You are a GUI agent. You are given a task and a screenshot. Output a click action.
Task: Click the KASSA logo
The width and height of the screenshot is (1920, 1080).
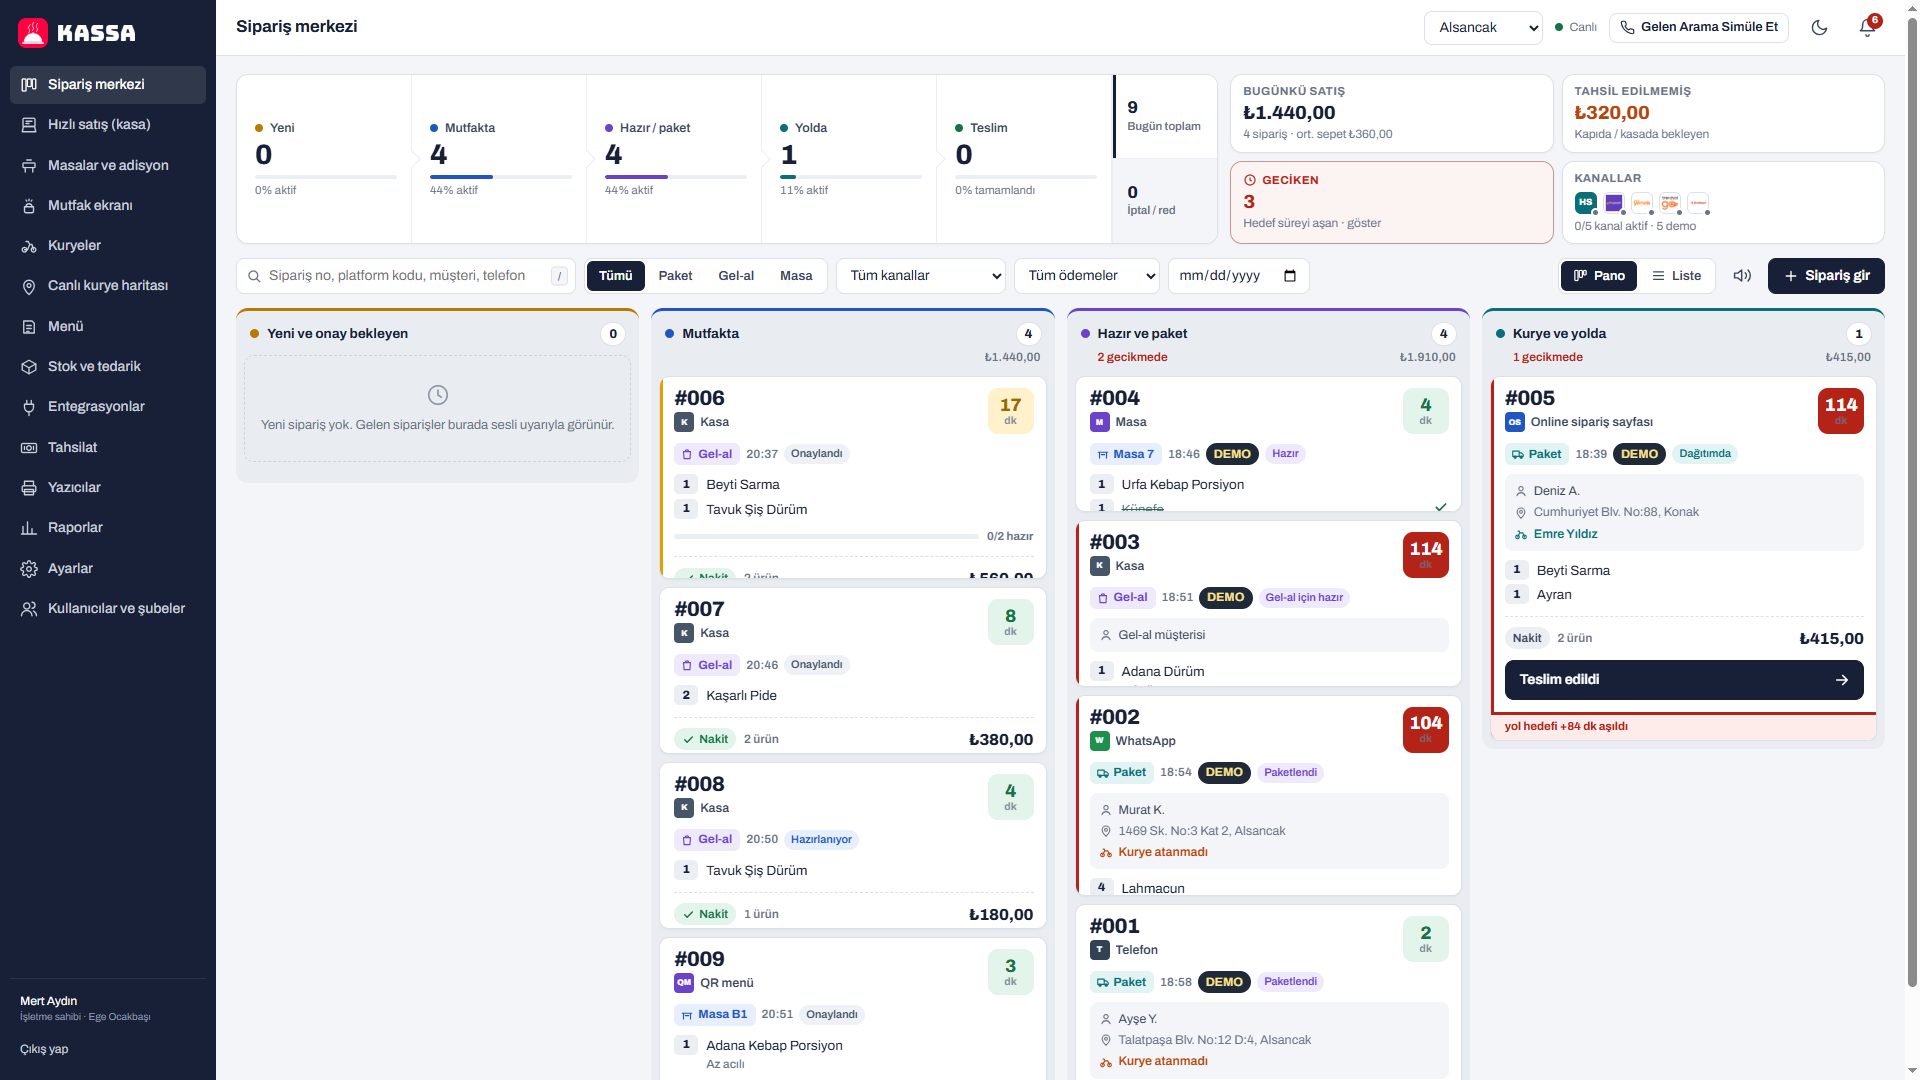(x=77, y=33)
